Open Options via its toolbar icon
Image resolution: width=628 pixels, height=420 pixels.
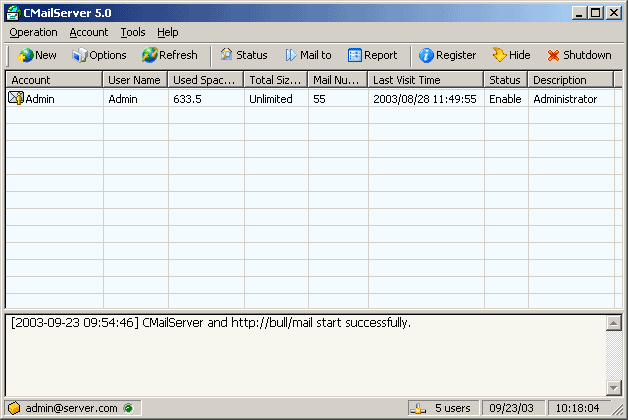click(79, 55)
